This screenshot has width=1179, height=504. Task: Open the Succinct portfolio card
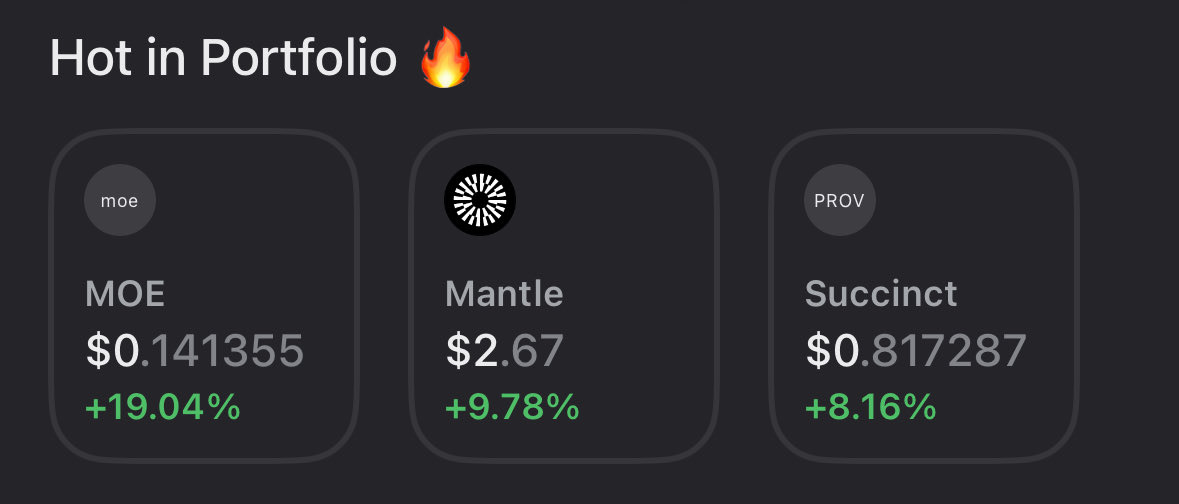924,295
